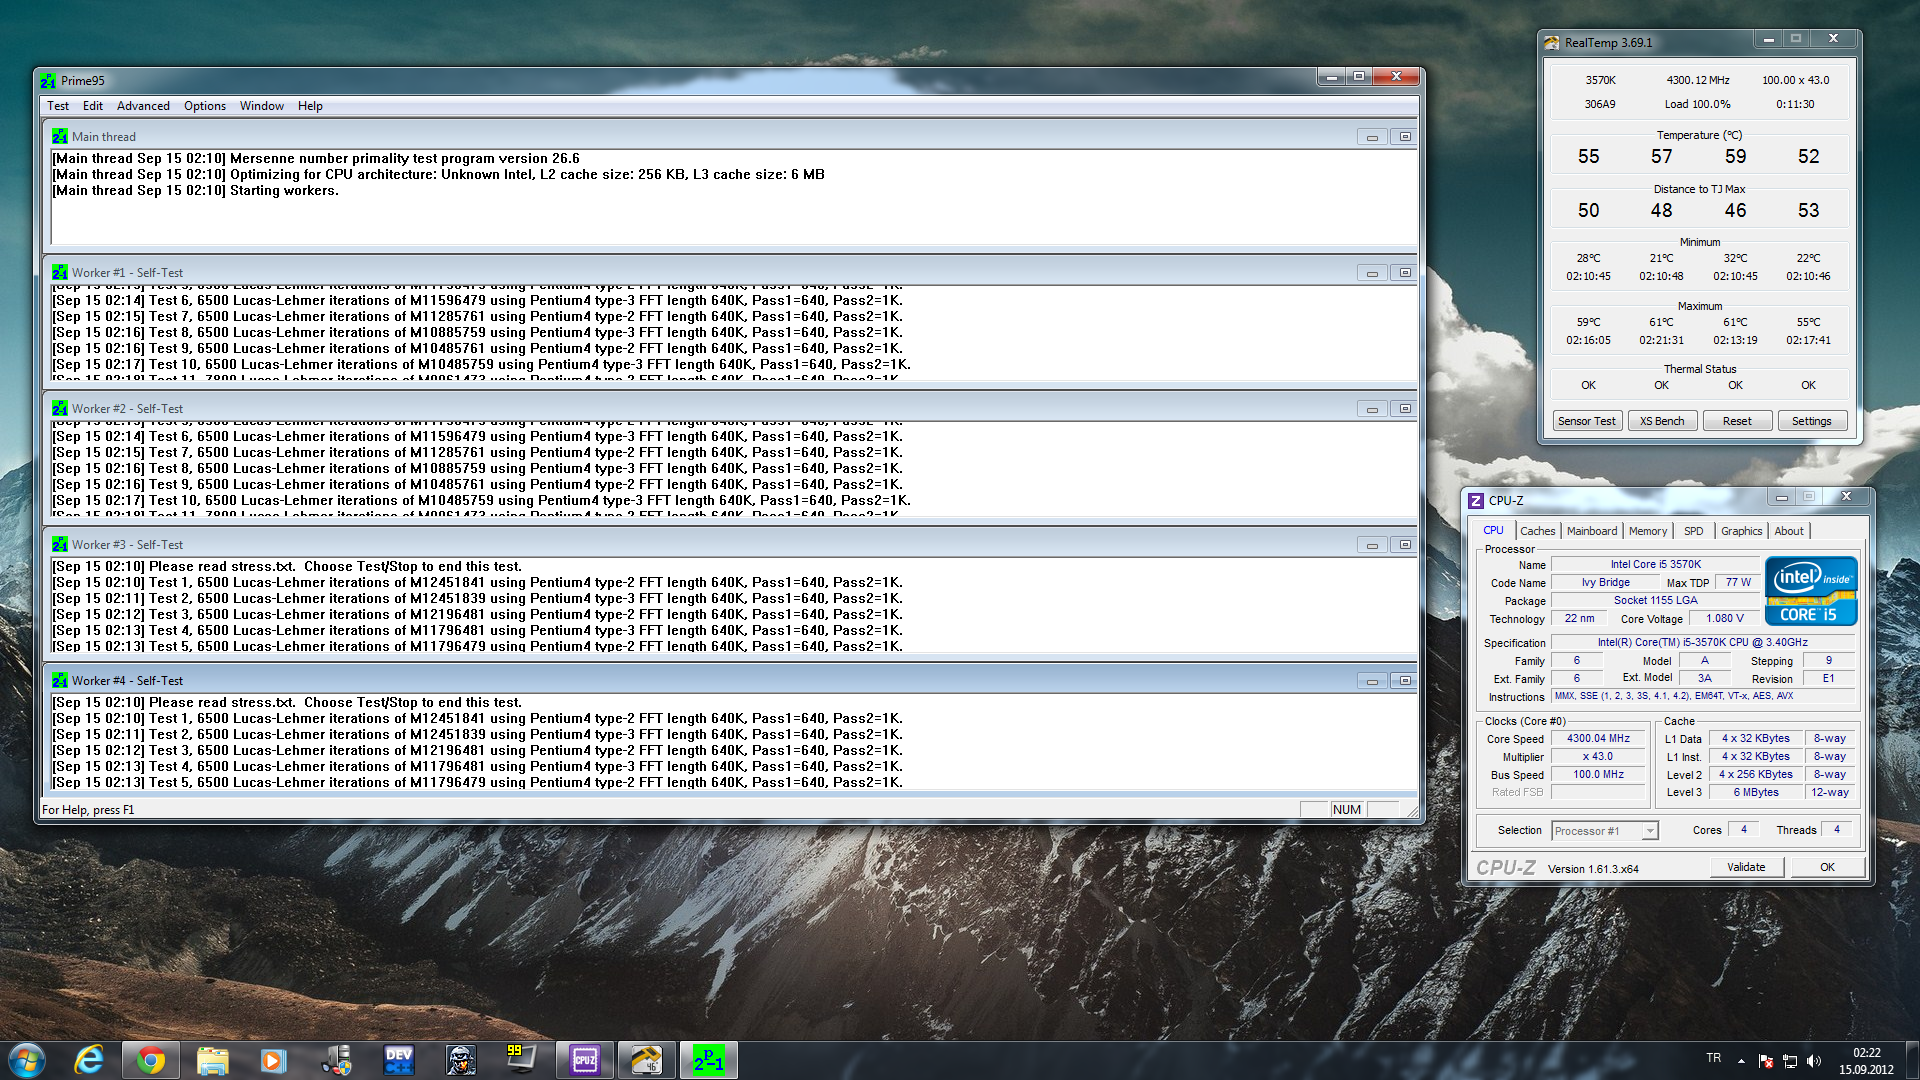This screenshot has height=1080, width=1920.
Task: Open the Windows Start menu orb
Action: 27,1060
